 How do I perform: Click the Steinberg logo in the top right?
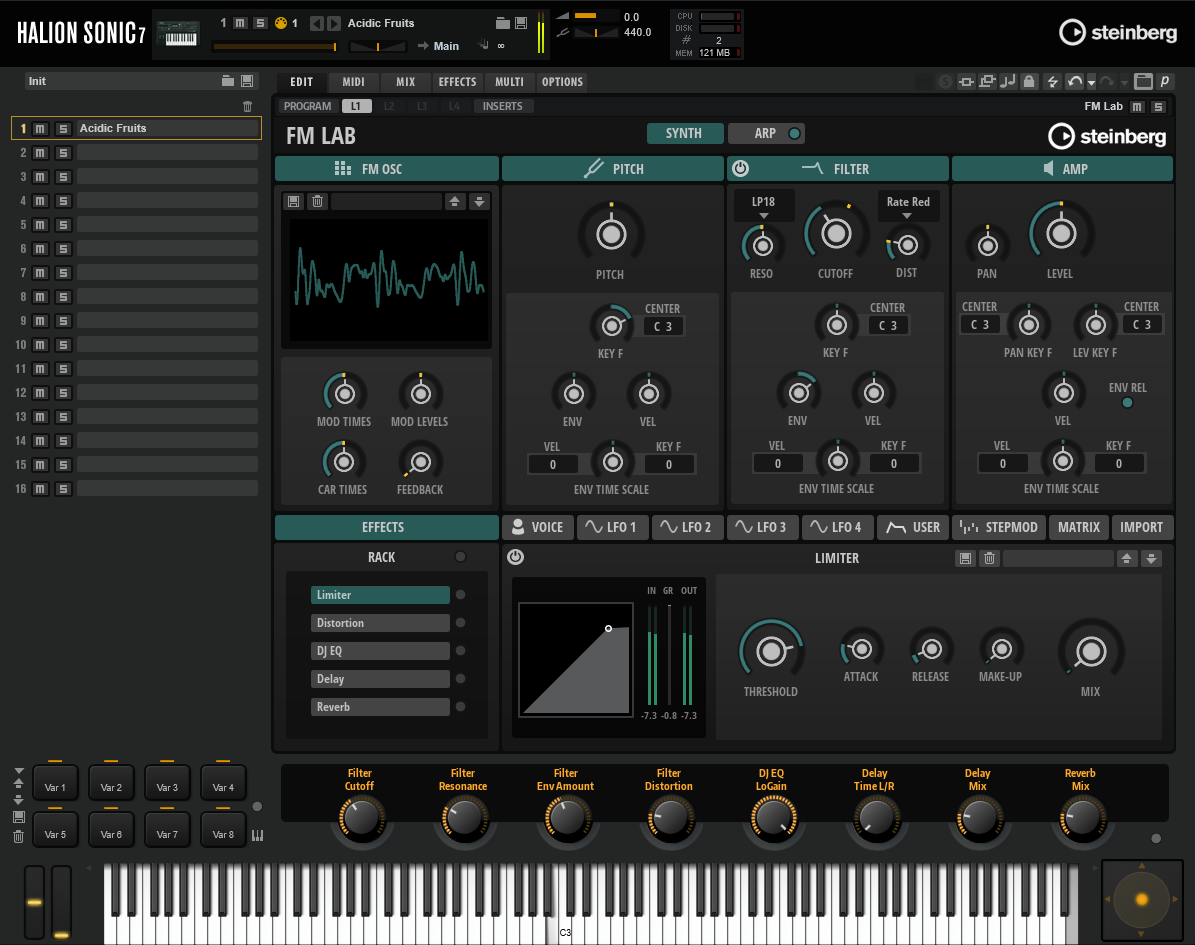click(1118, 32)
